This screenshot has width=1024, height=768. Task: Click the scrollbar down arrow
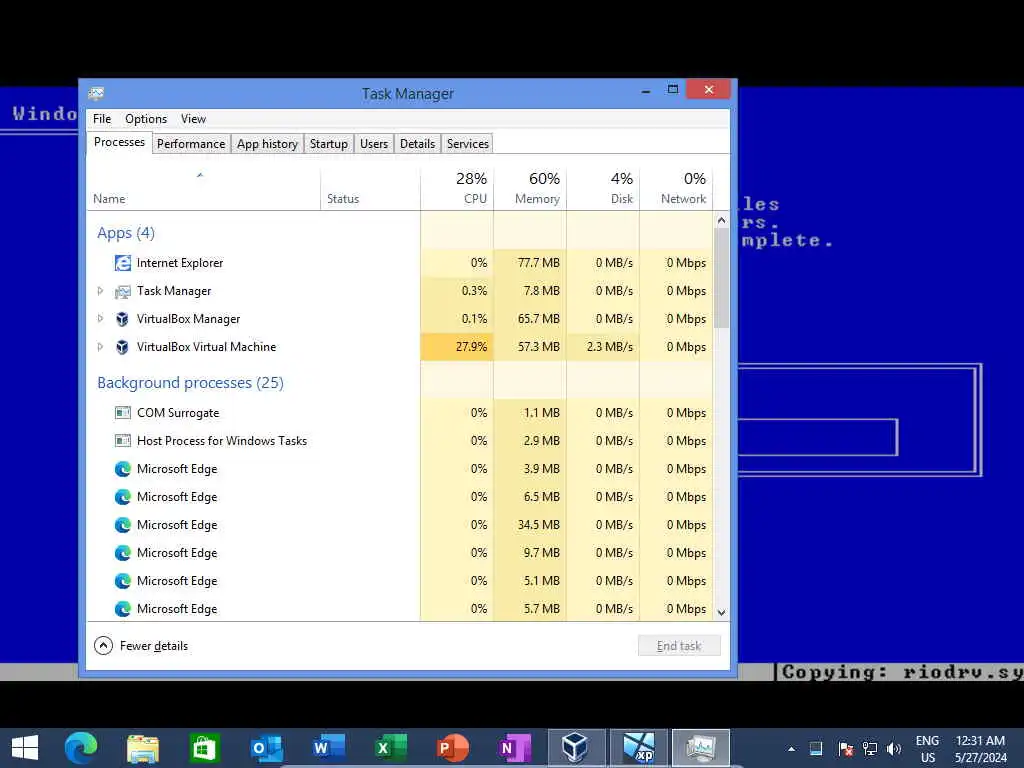721,613
